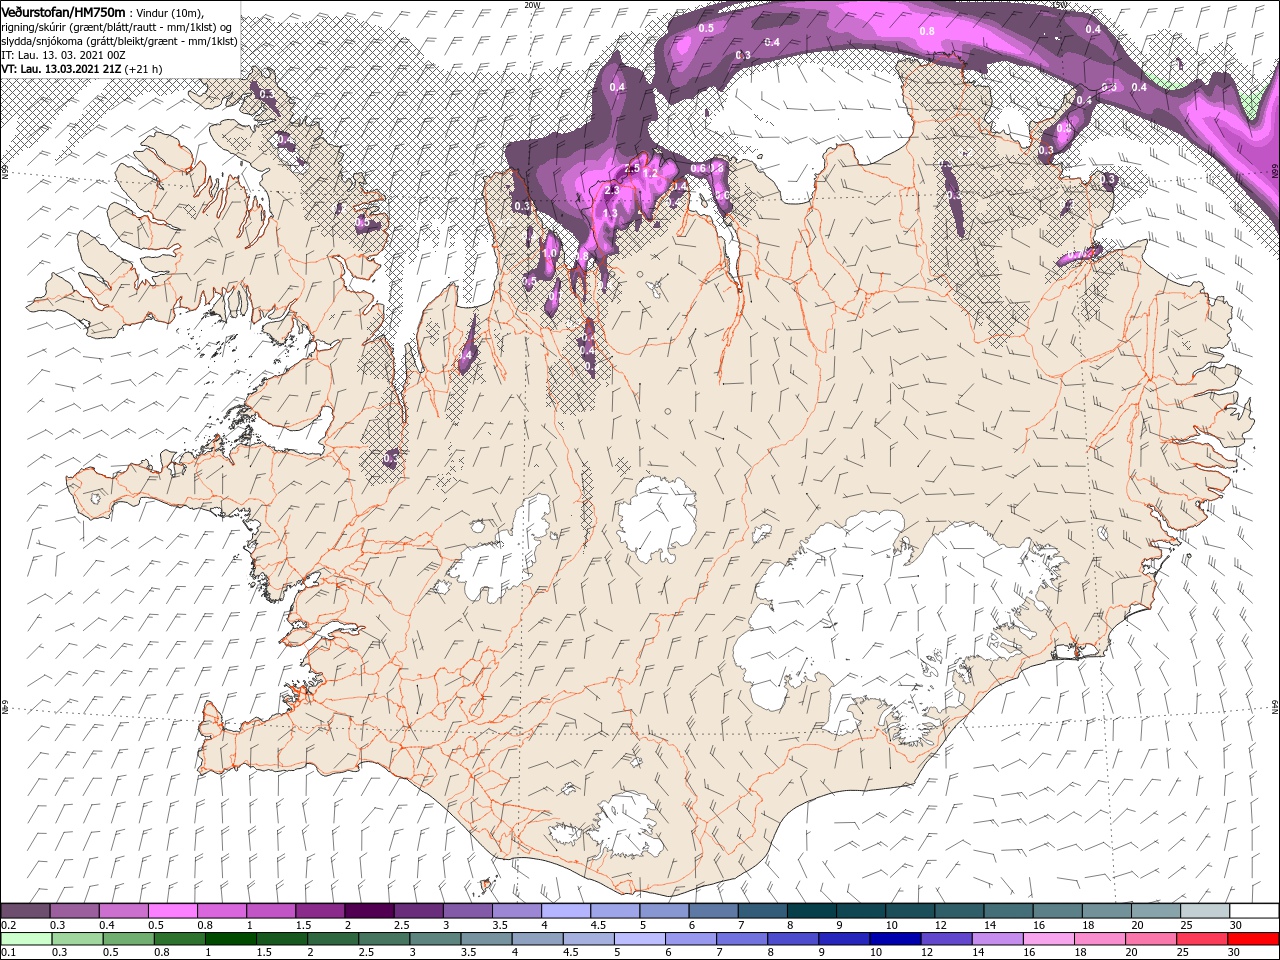Select top-row legend swatch for 4.5 (light blue)

615,911
